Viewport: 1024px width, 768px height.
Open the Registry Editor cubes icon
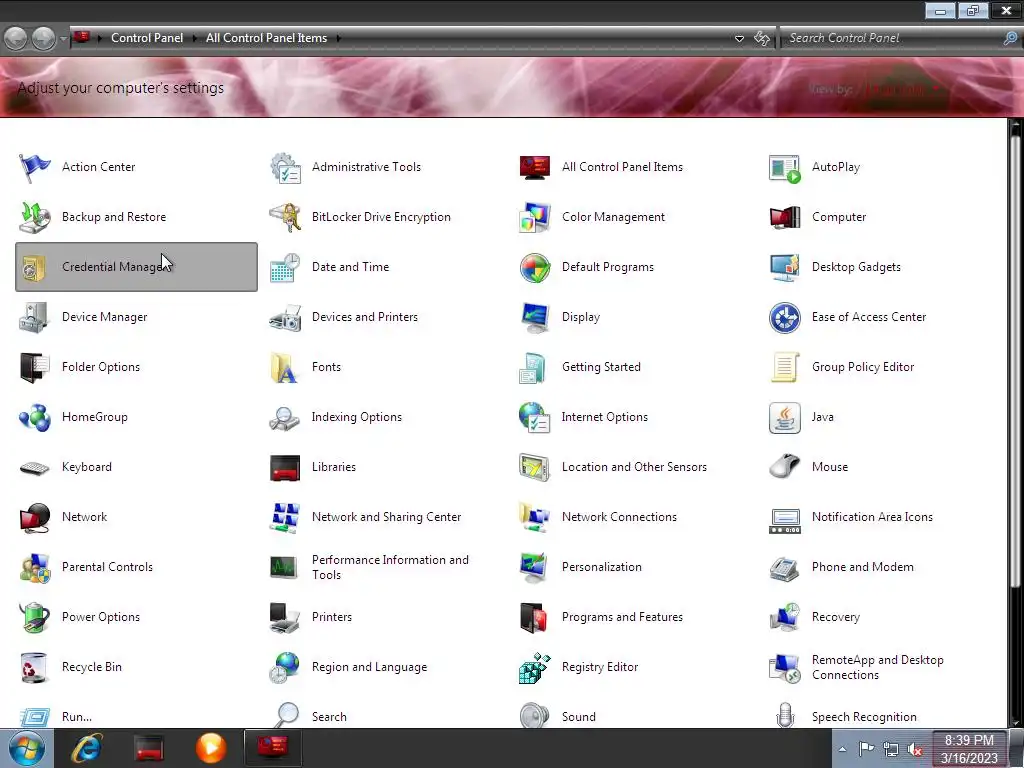tap(535, 667)
